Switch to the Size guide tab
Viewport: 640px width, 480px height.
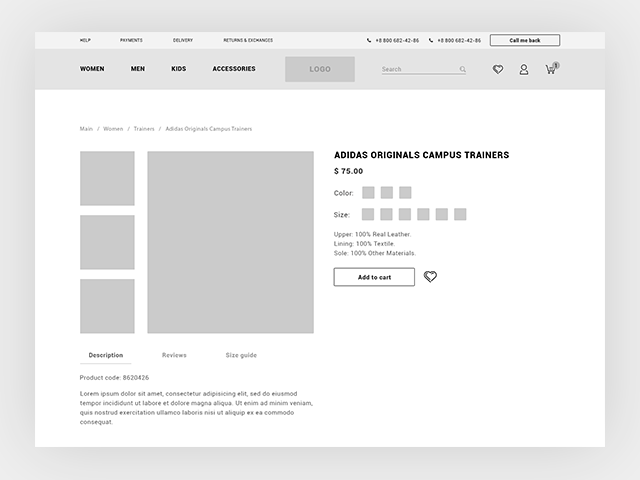coord(241,355)
